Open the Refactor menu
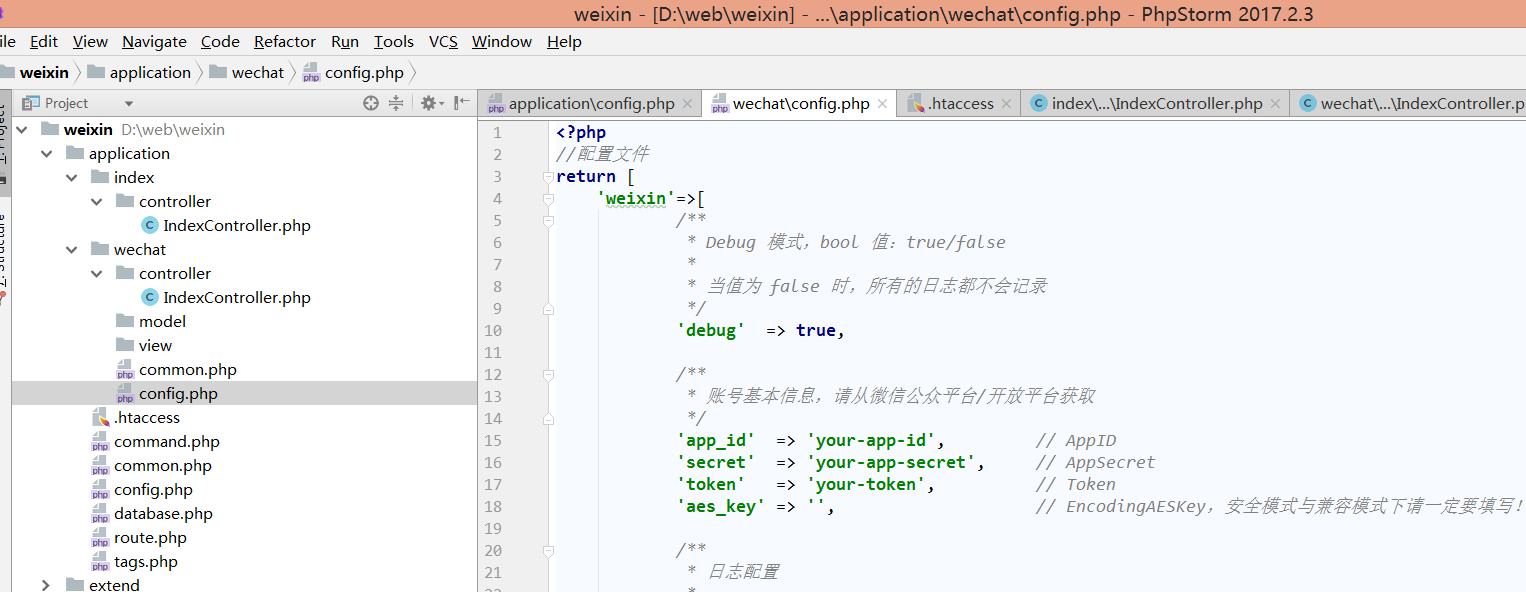The image size is (1526, 592). pos(284,41)
